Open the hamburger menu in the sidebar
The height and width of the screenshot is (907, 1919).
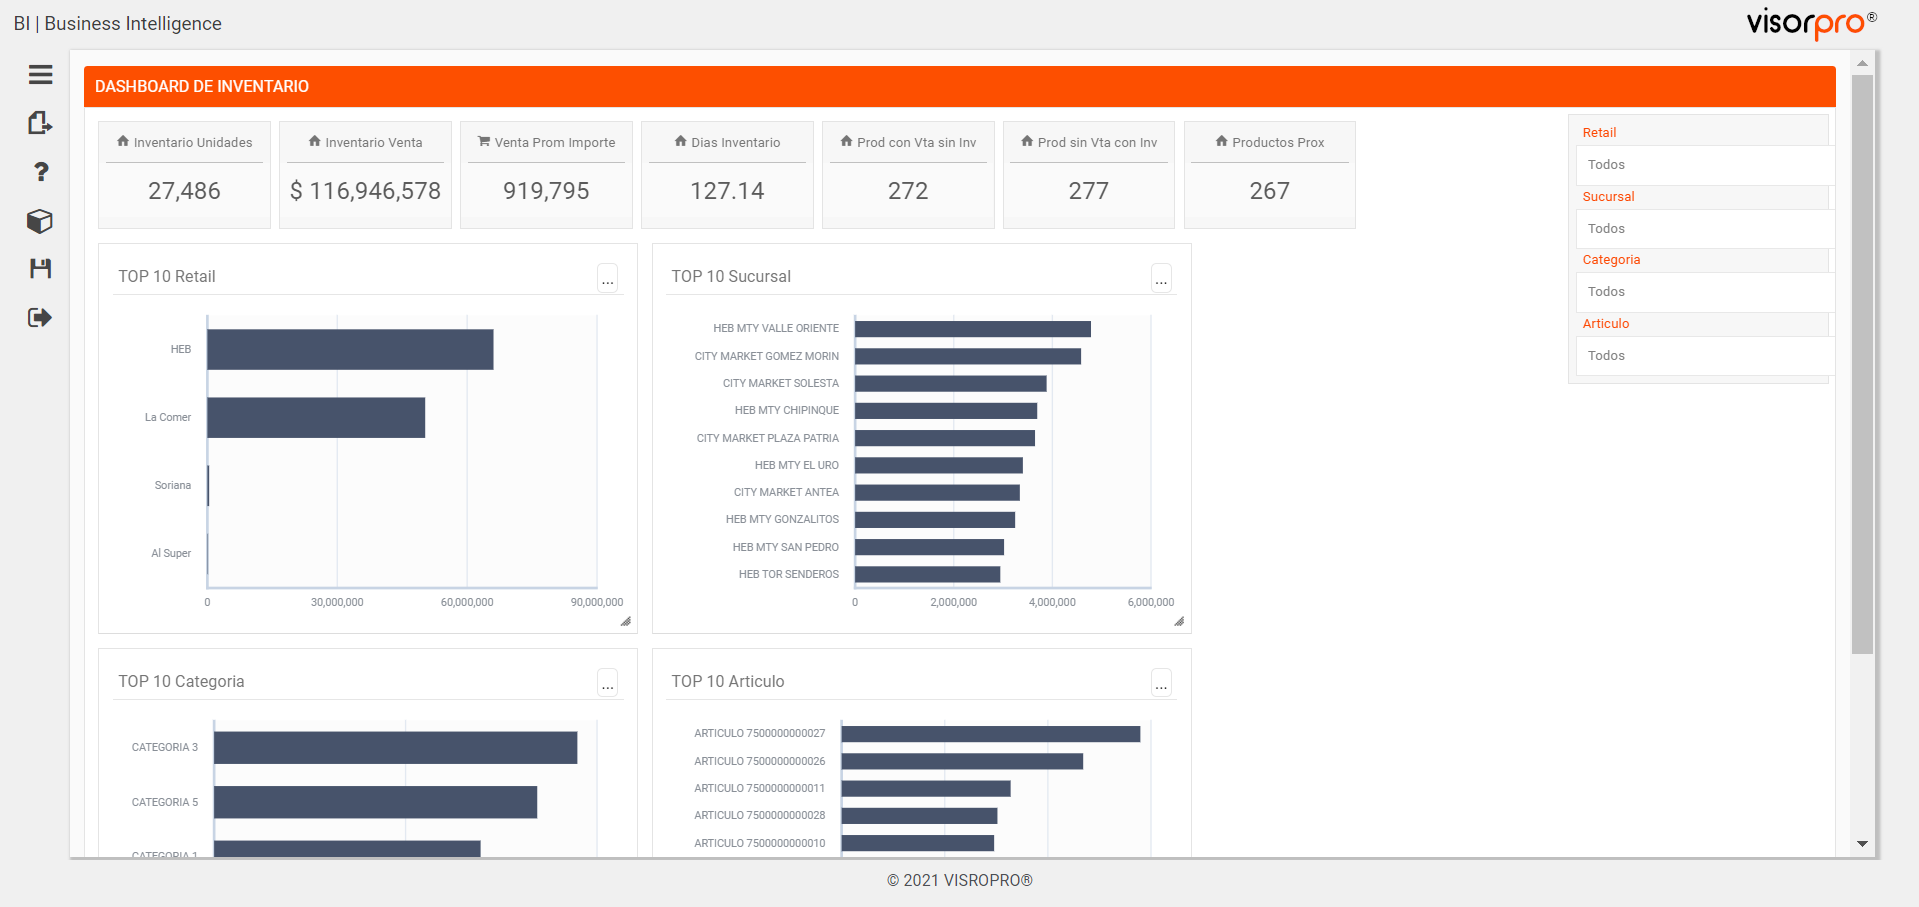[40, 74]
